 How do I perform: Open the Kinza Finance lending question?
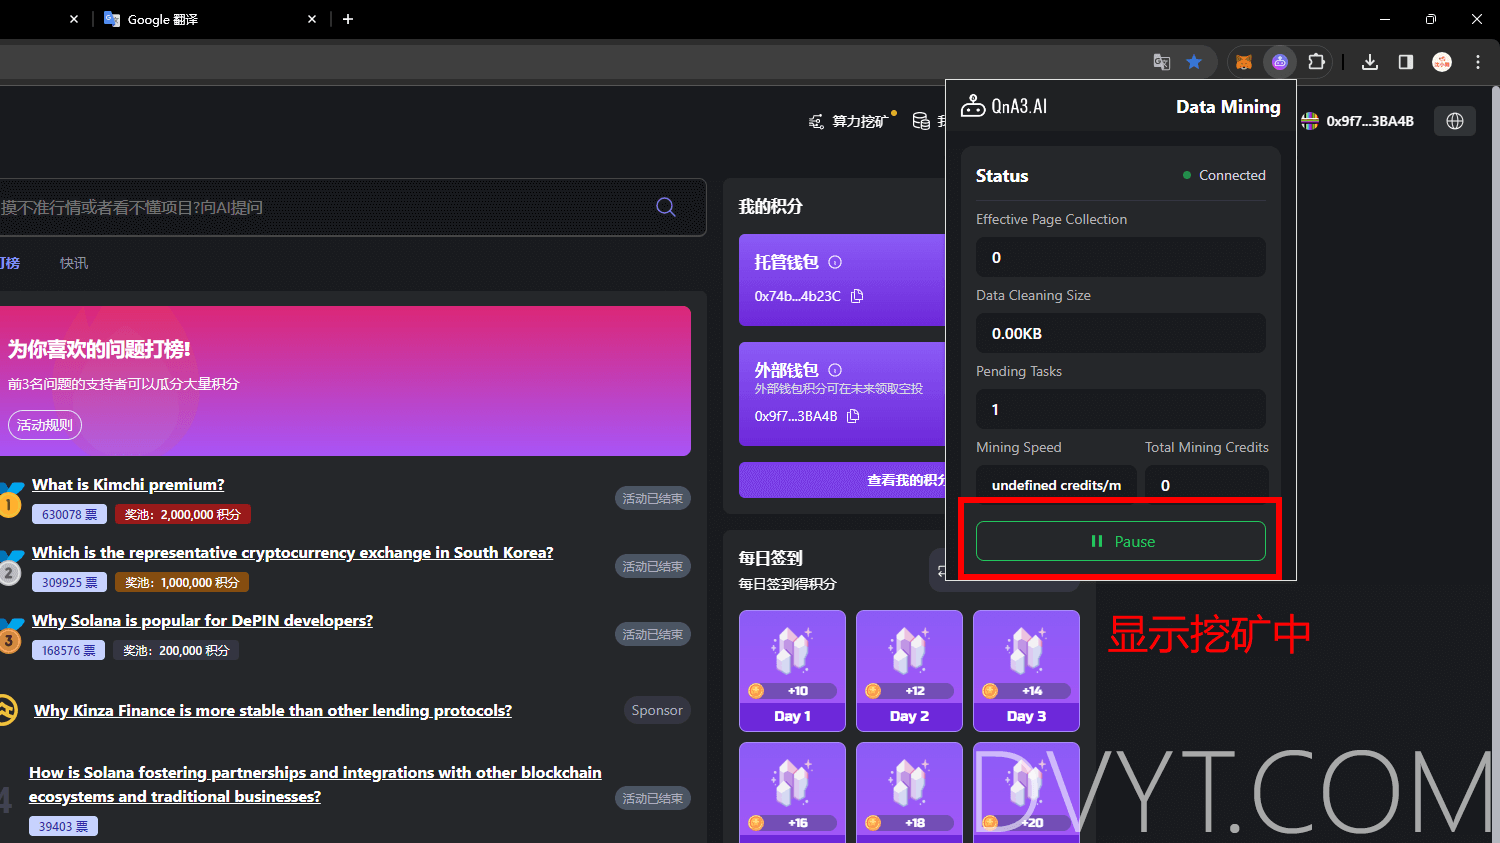click(x=273, y=710)
